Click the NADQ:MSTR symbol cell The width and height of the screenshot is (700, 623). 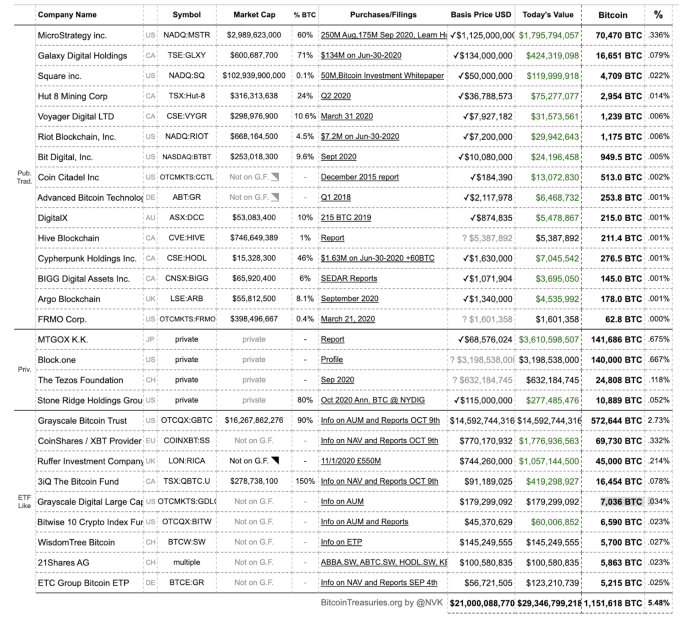(187, 35)
